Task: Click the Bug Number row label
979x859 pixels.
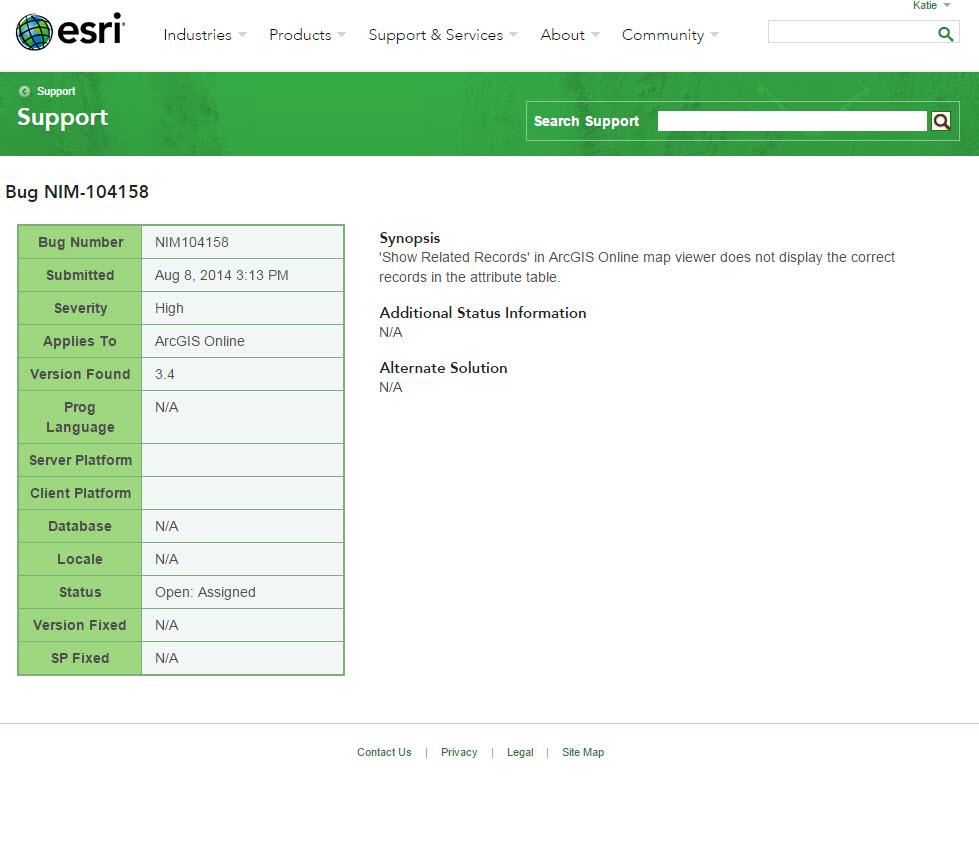Action: pos(81,242)
